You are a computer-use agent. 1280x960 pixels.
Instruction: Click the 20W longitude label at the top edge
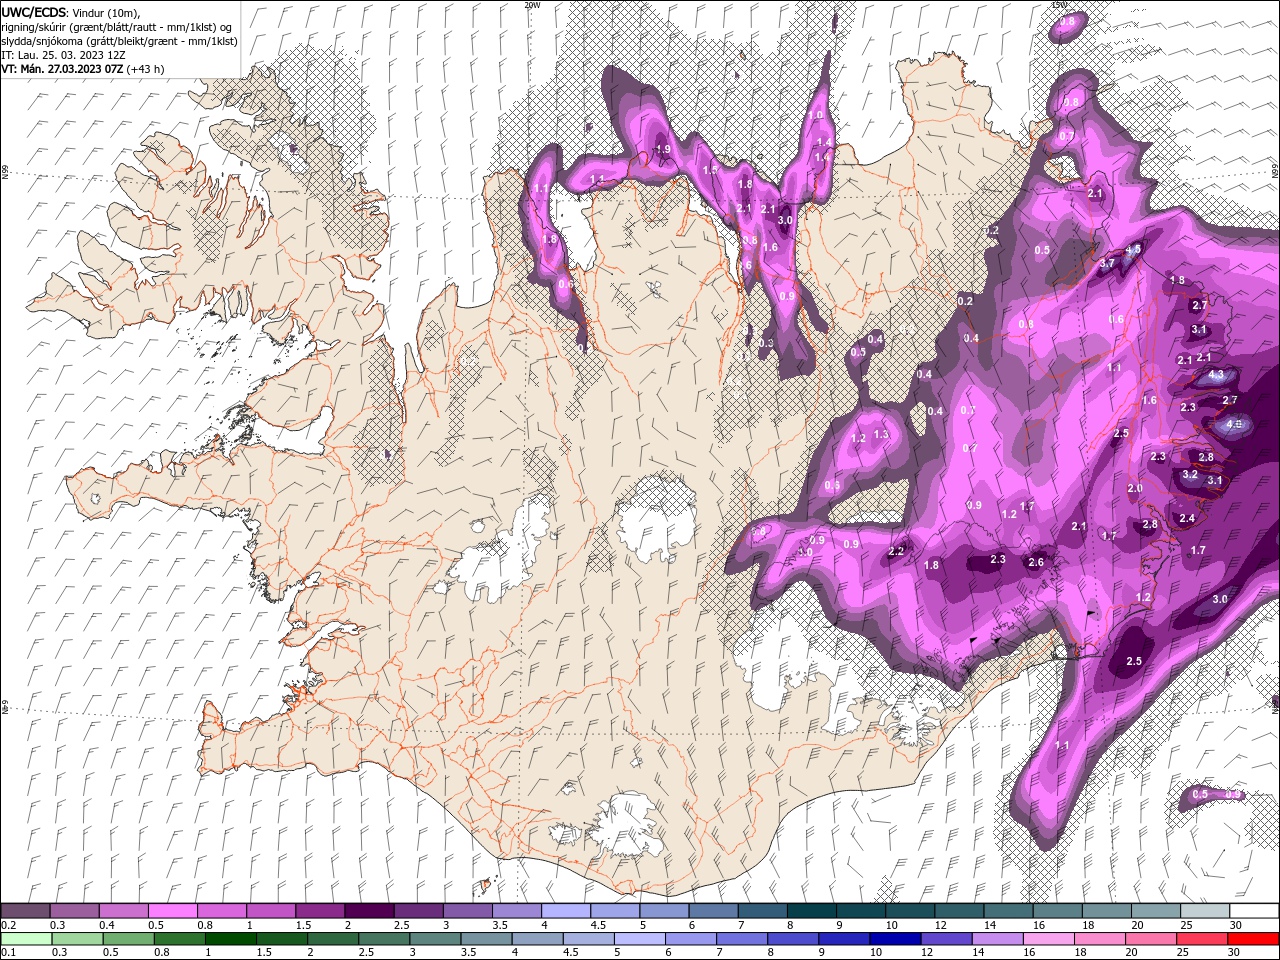(531, 4)
